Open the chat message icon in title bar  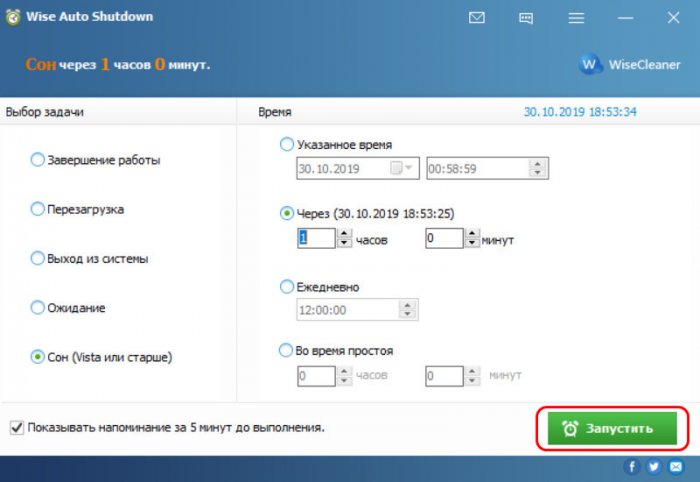tap(526, 18)
